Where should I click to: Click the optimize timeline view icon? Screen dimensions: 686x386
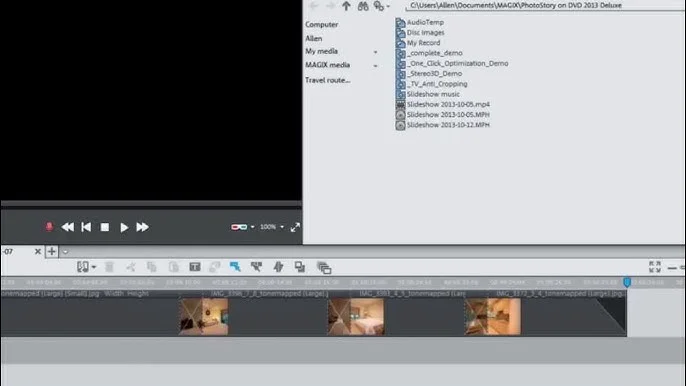pos(655,267)
